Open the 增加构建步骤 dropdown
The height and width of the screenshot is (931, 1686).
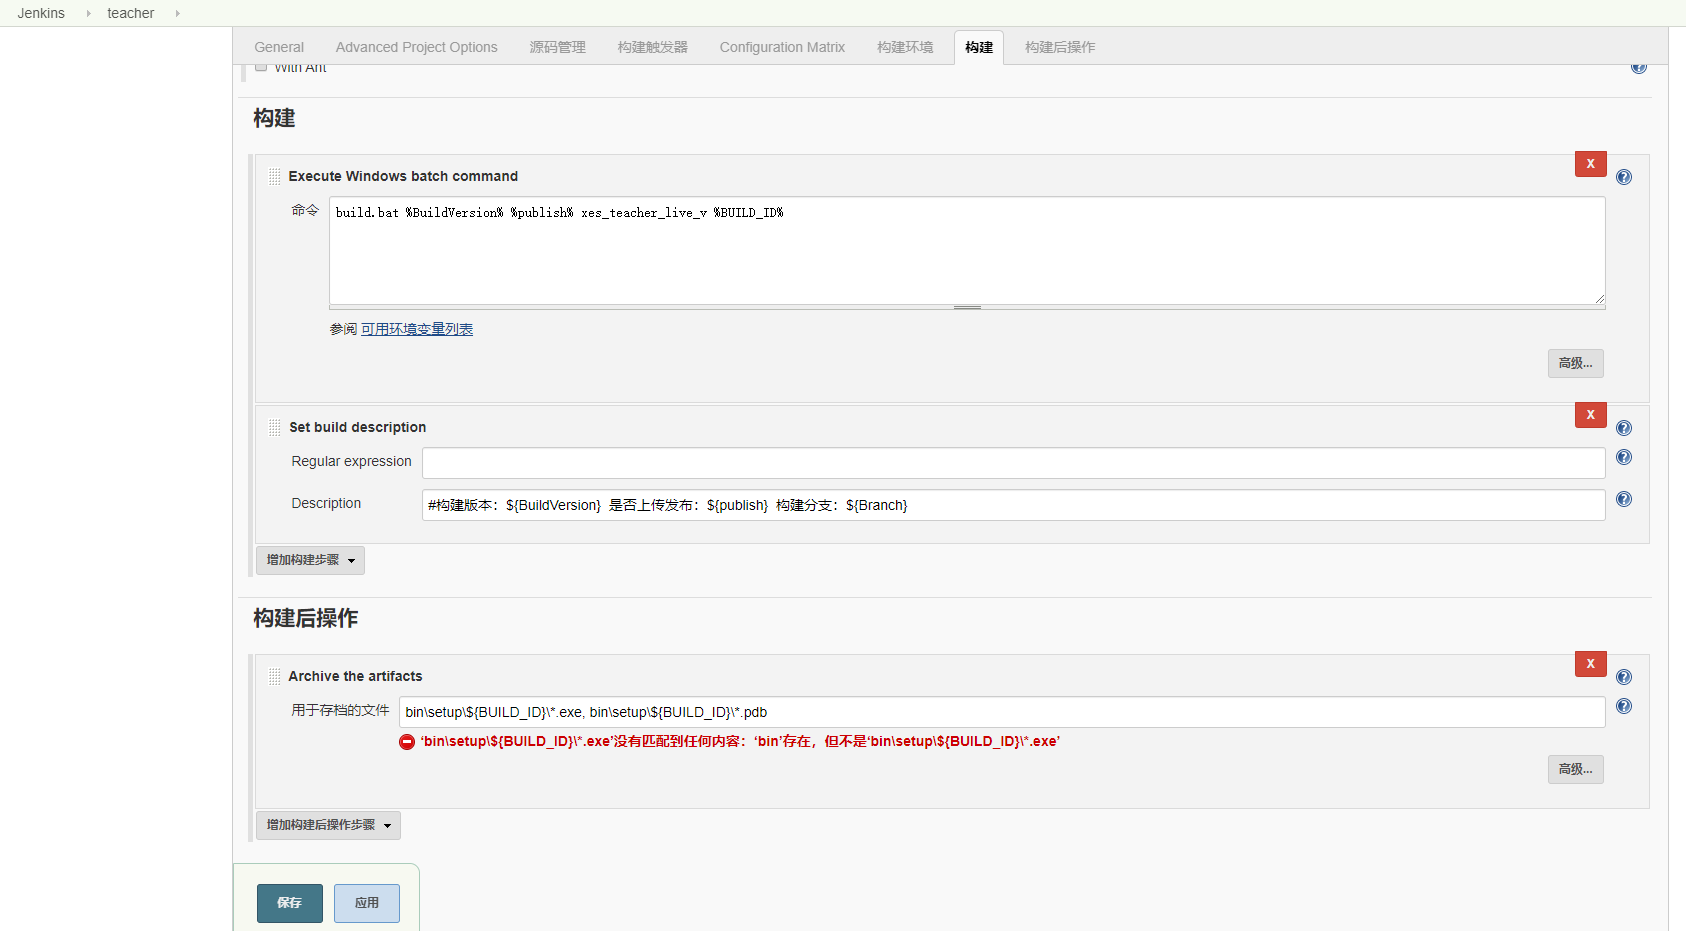[310, 560]
